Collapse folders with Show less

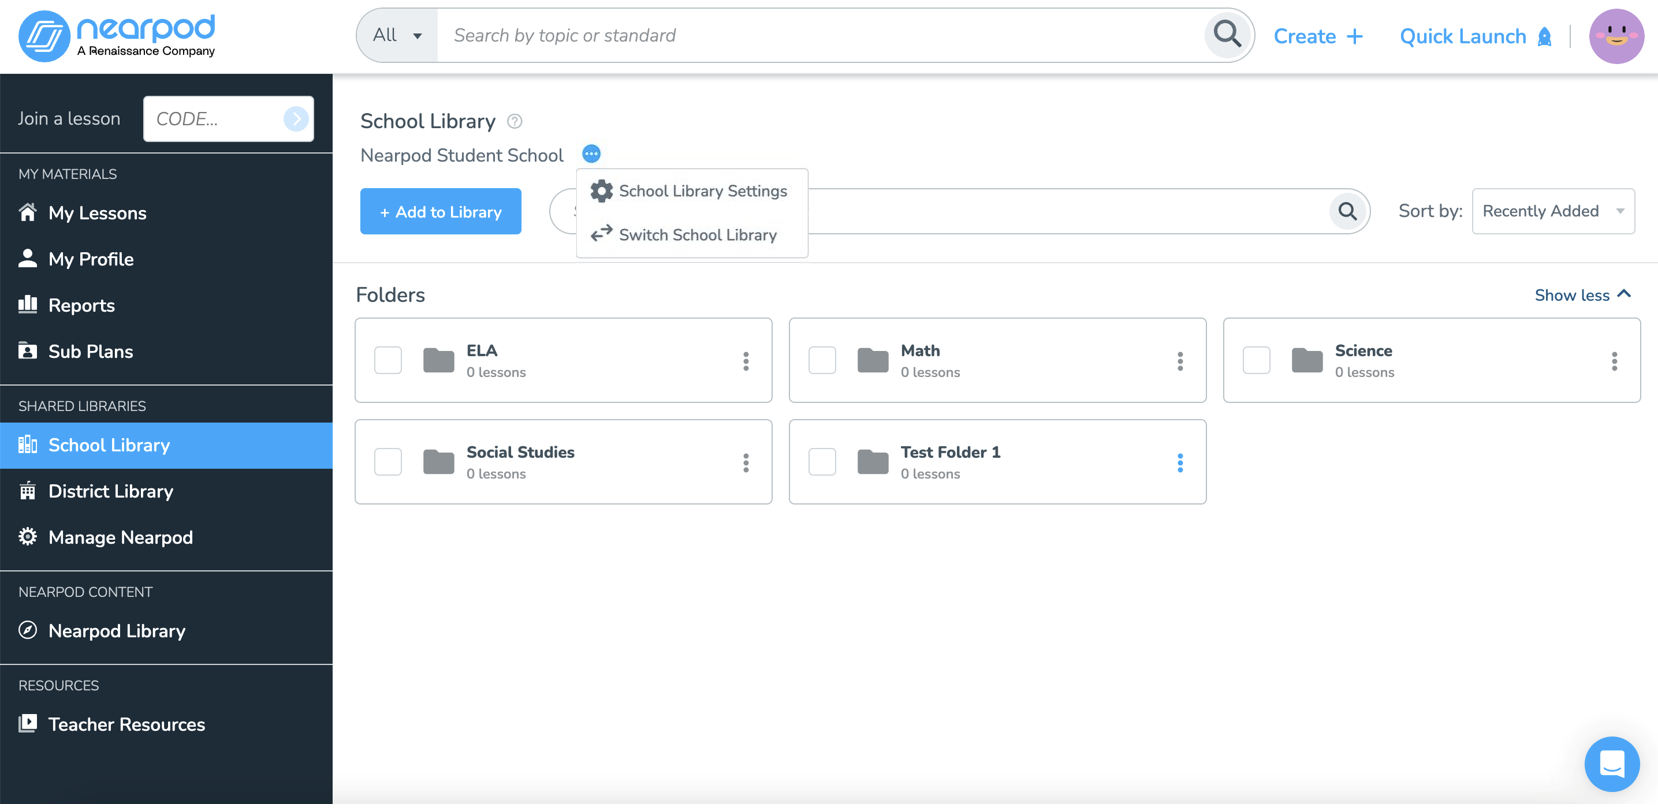point(1583,295)
